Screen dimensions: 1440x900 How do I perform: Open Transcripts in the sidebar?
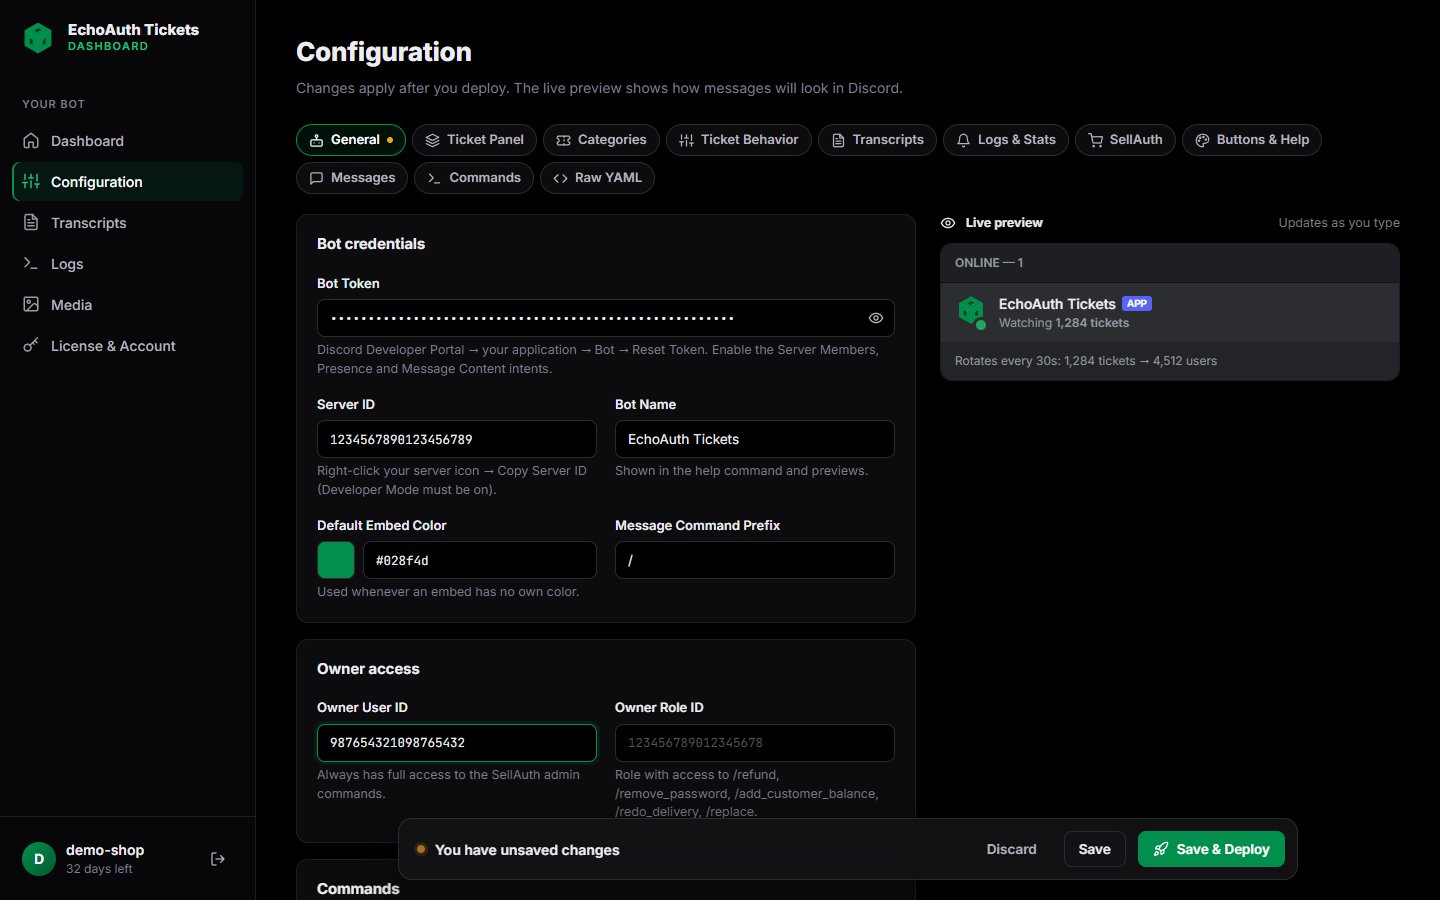[127, 223]
